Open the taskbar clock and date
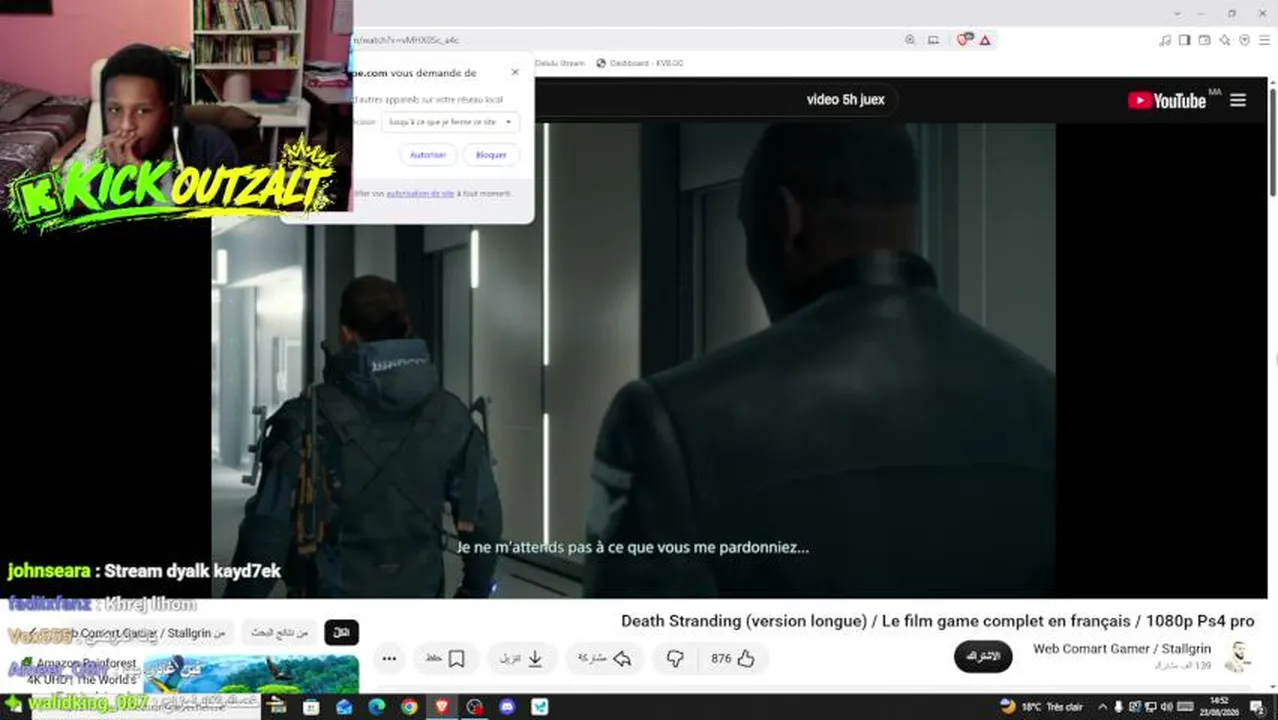1278x720 pixels. click(x=1219, y=707)
